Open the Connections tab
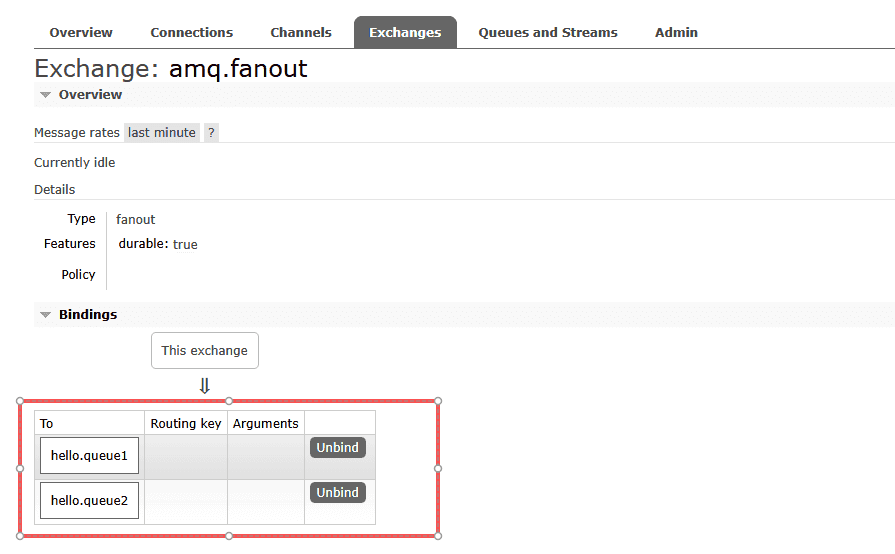Image resolution: width=895 pixels, height=554 pixels. (x=192, y=33)
